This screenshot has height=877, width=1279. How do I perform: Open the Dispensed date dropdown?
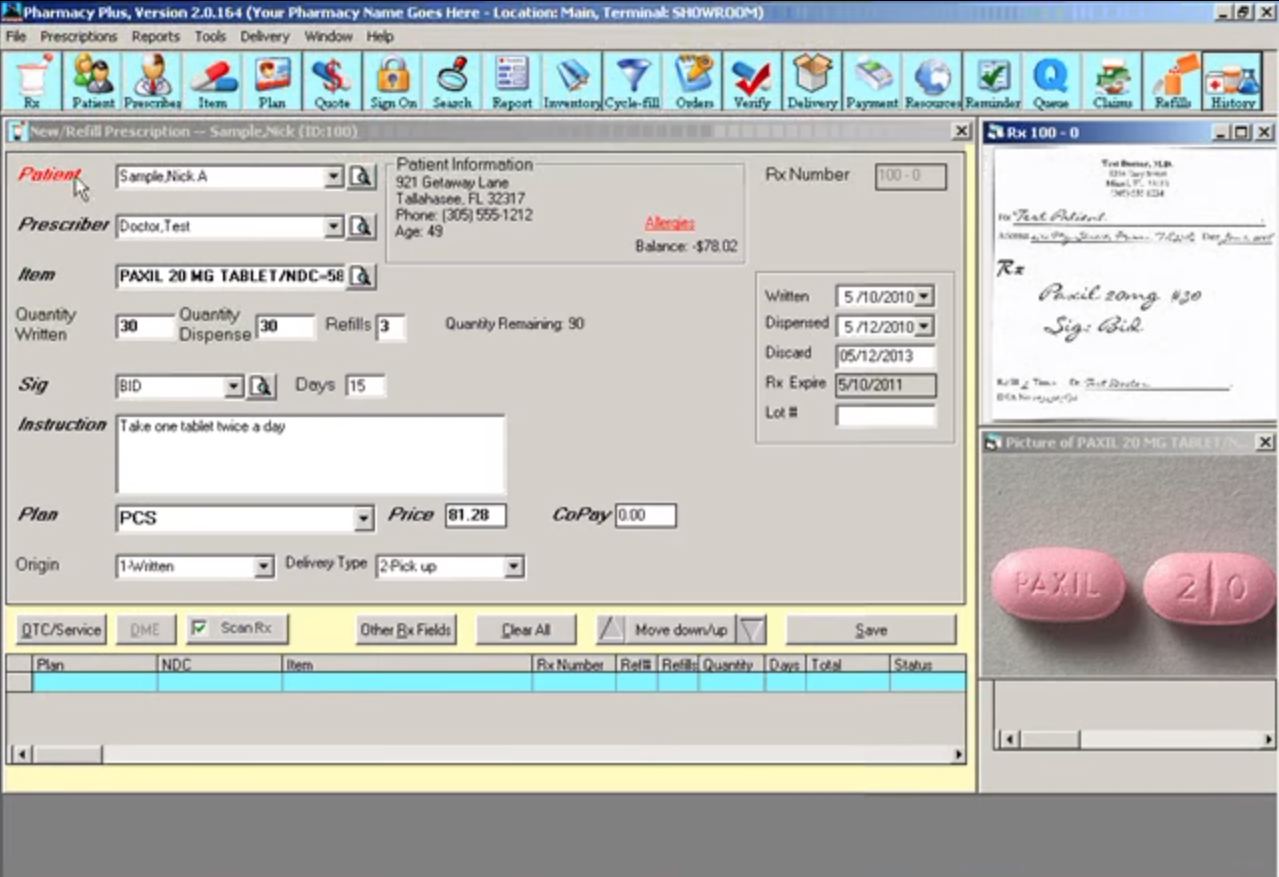(924, 326)
